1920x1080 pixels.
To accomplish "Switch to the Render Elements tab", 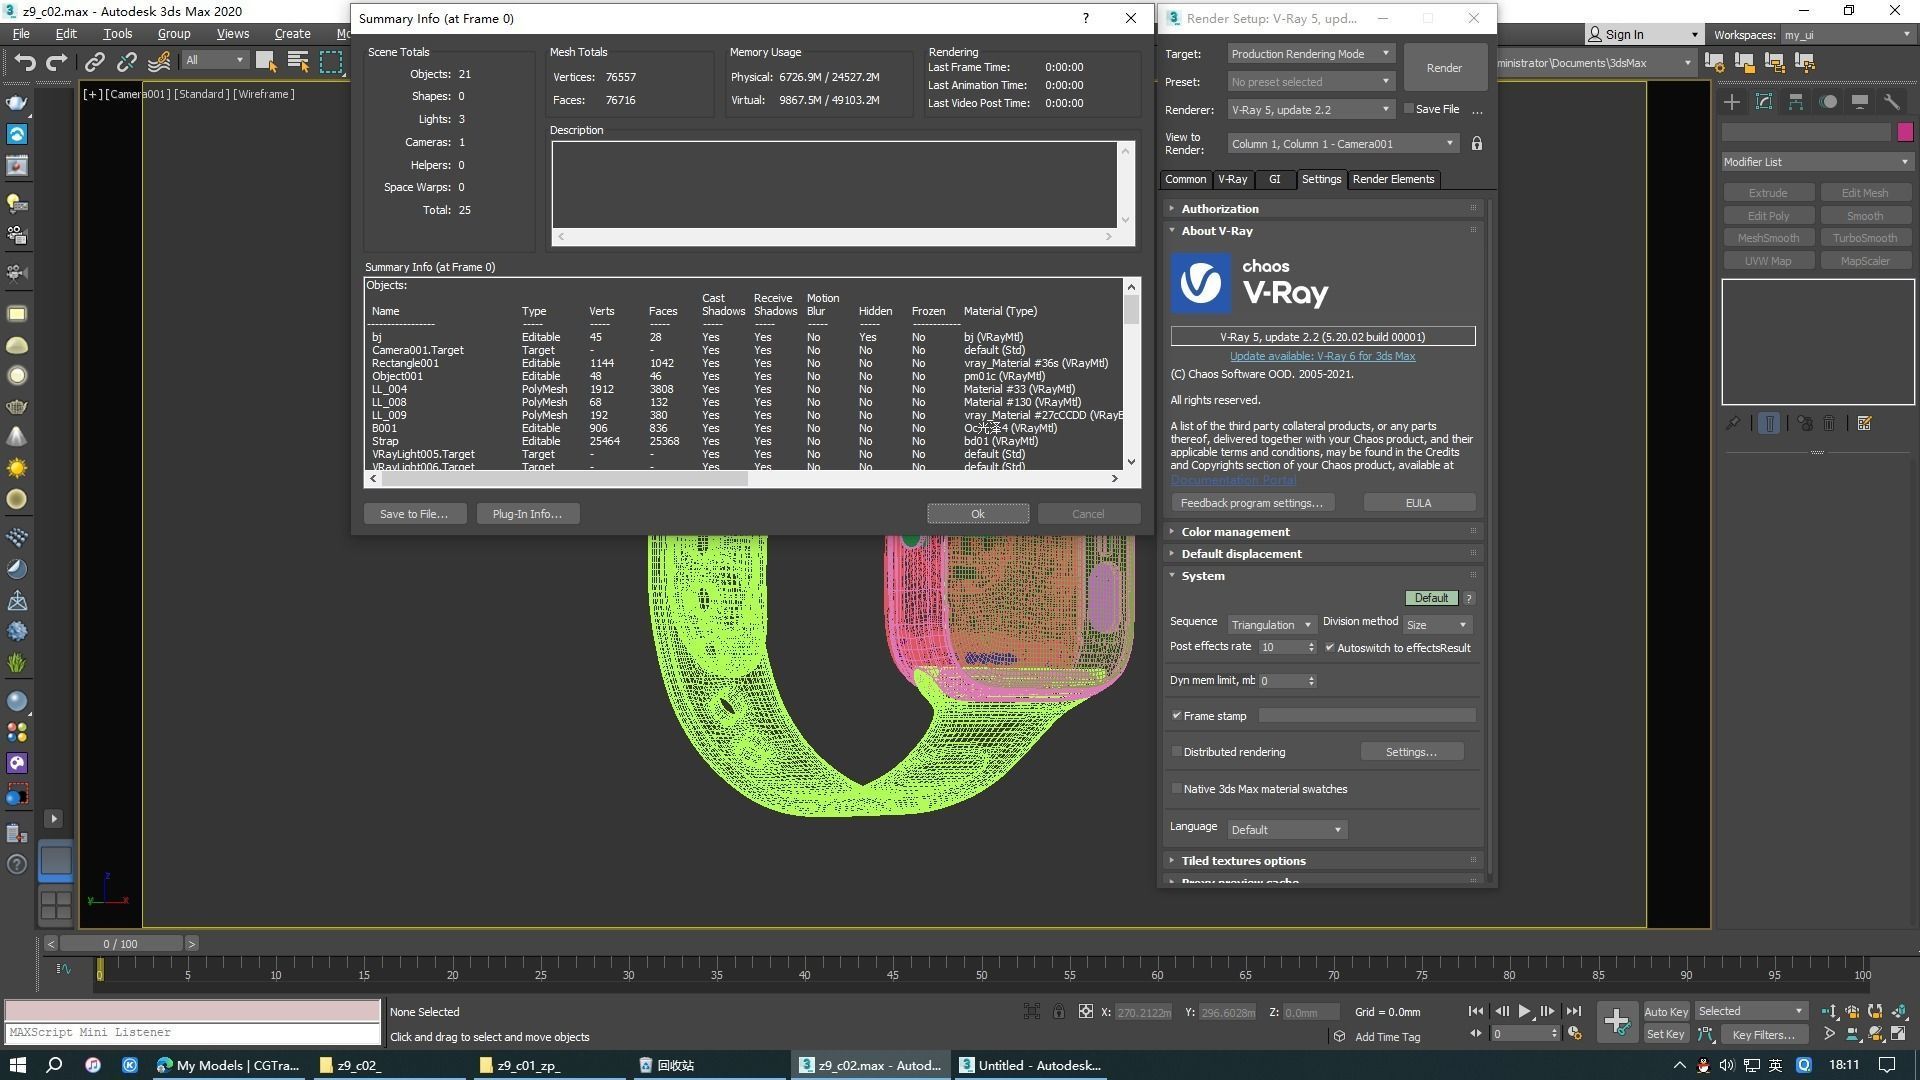I will [x=1393, y=179].
